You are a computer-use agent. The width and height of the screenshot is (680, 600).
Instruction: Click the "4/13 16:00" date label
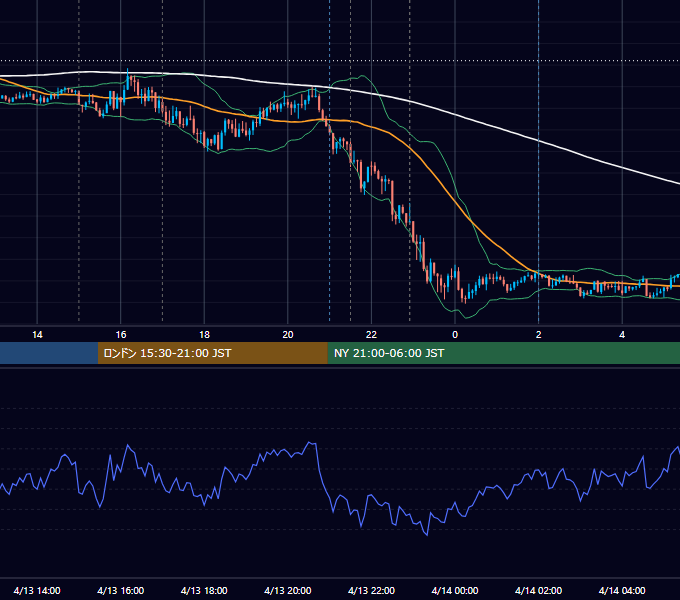(x=121, y=590)
